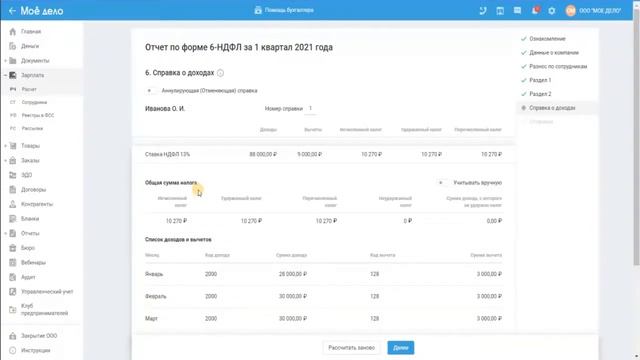The height and width of the screenshot is (360, 640).
Task: Click the info icon beside Справка о доходах
Action: coord(220,73)
